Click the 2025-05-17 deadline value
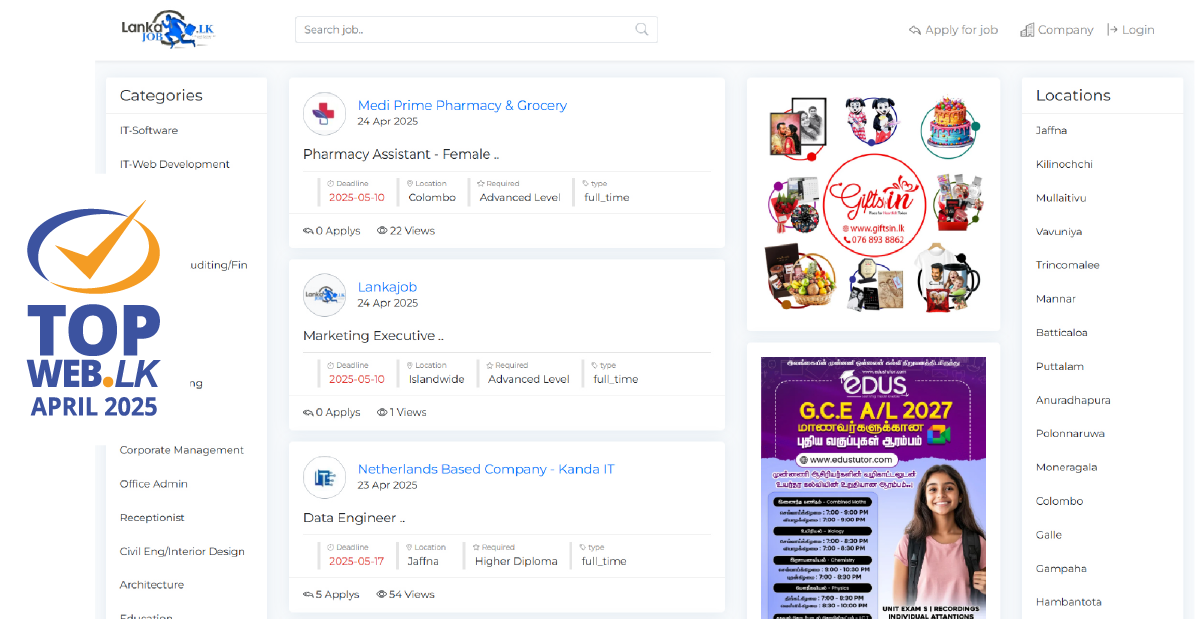Viewport: 1196px width, 619px height. 356,561
